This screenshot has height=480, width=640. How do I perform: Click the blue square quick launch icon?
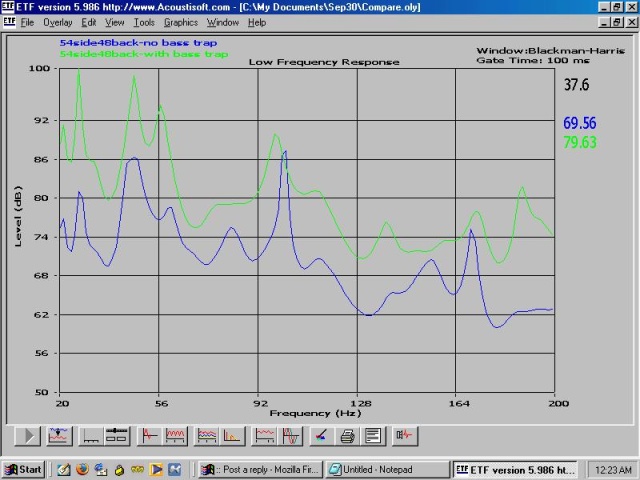(x=175, y=469)
